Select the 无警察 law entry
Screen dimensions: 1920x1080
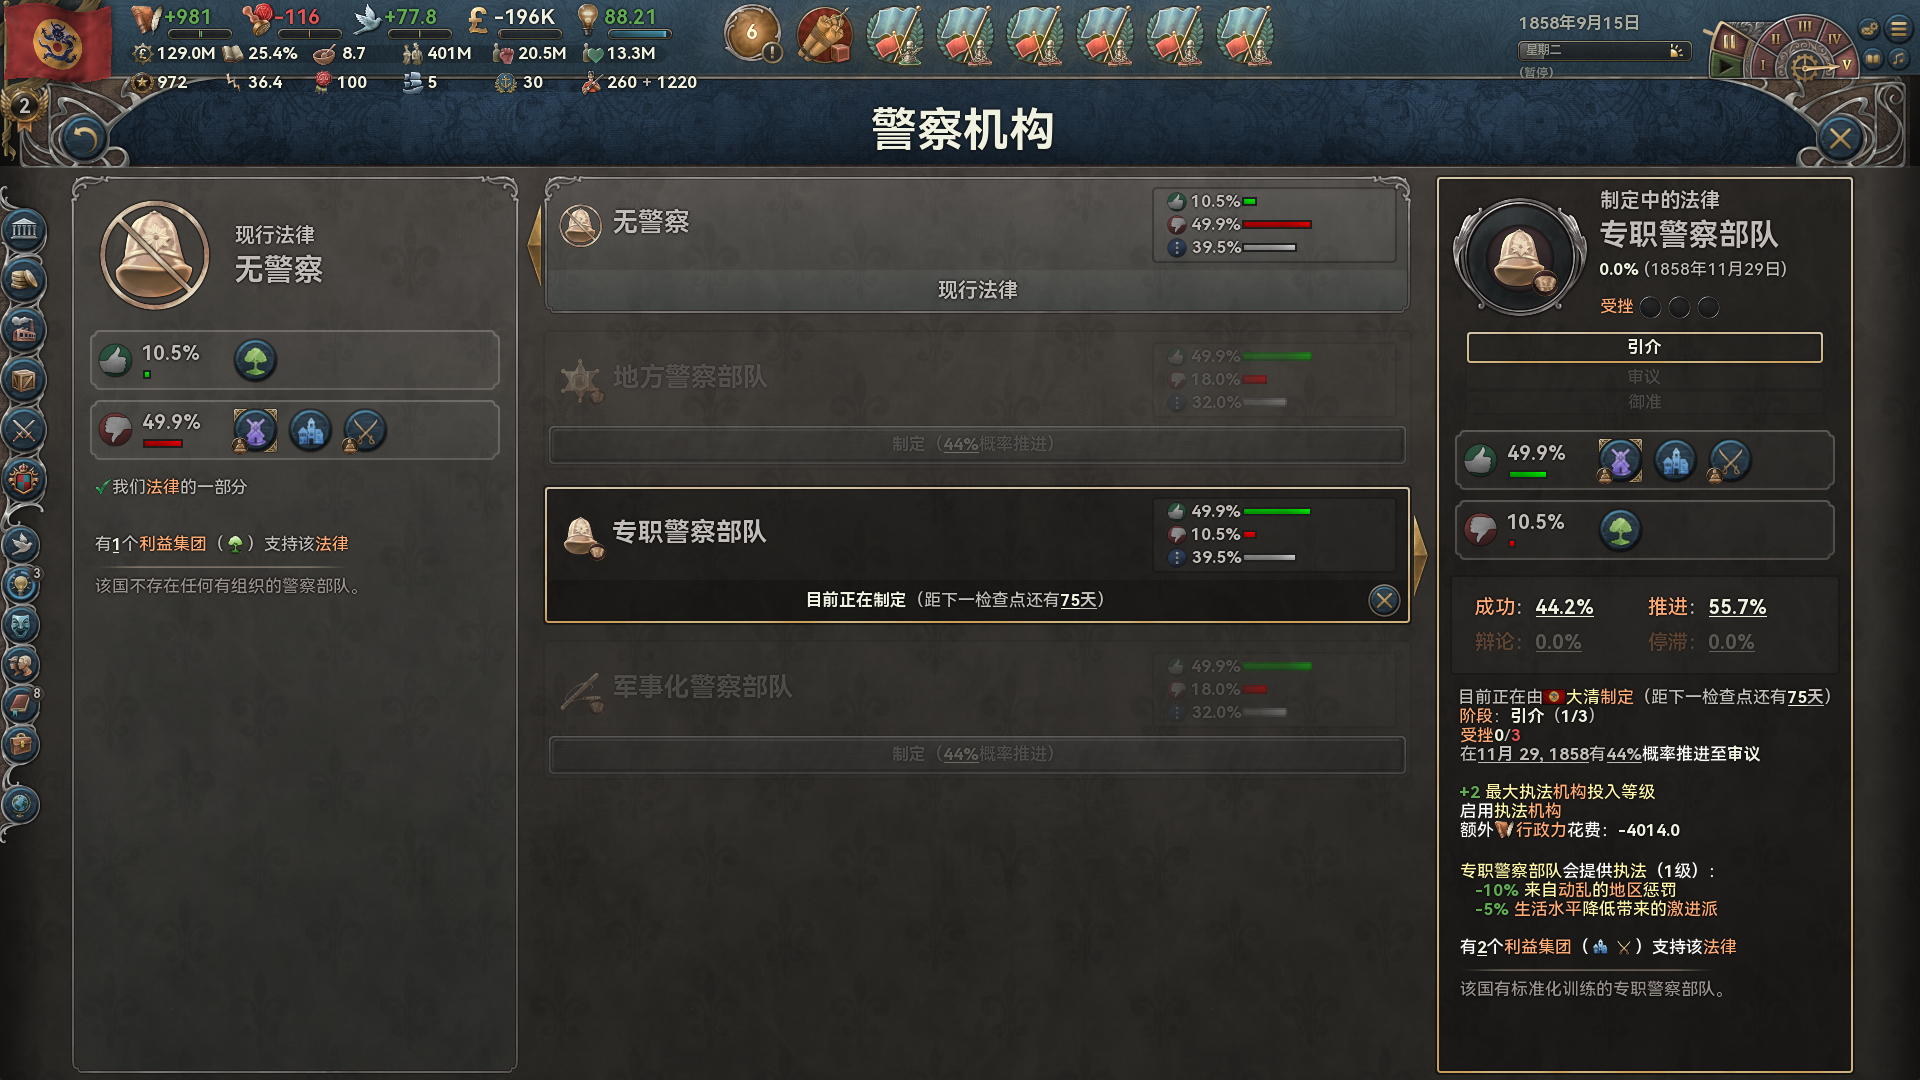click(x=977, y=246)
